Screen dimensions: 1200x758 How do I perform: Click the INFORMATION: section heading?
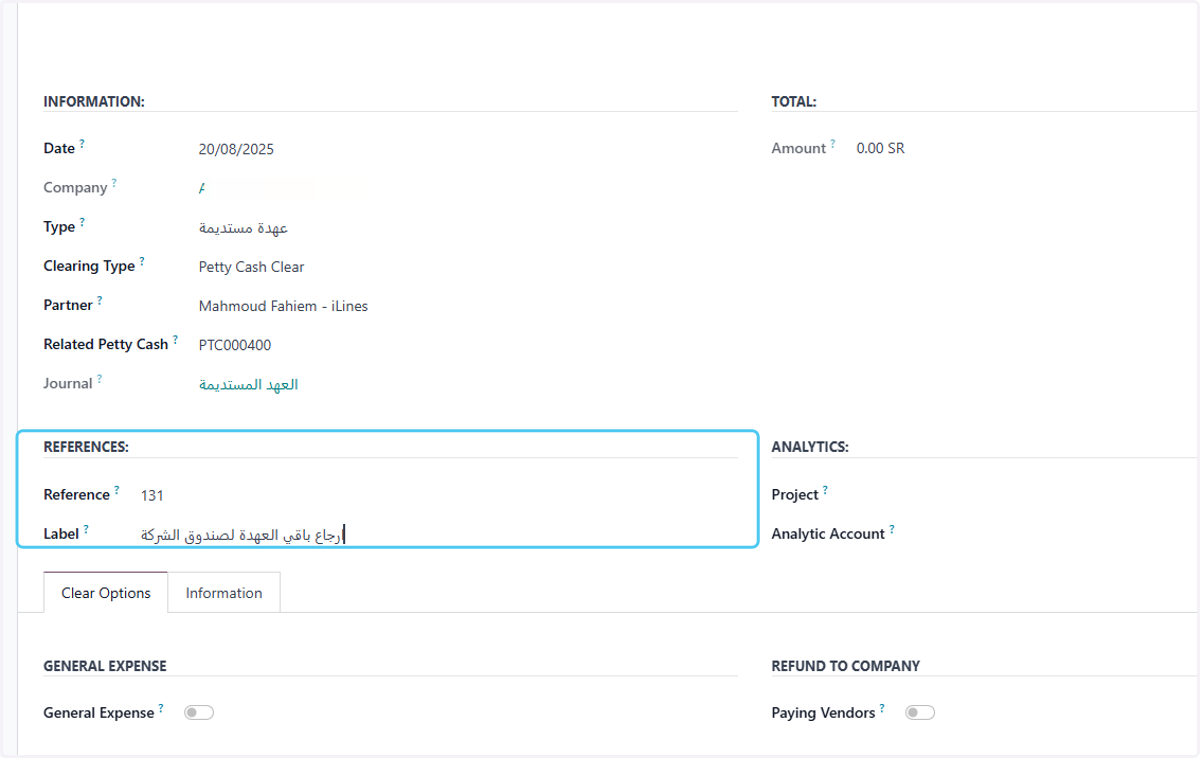coord(94,102)
